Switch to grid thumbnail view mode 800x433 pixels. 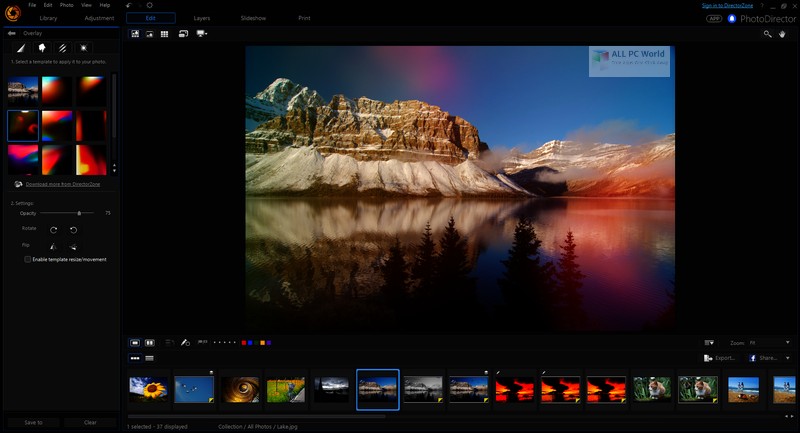pos(164,34)
